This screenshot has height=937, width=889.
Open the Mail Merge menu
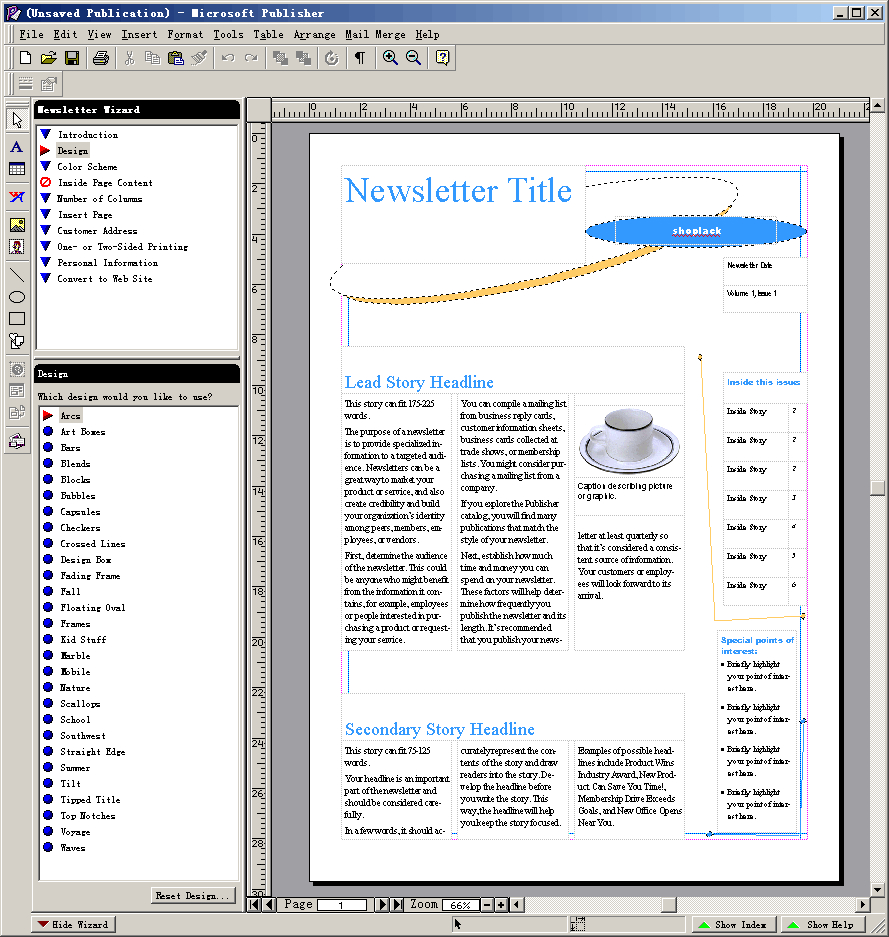point(373,33)
